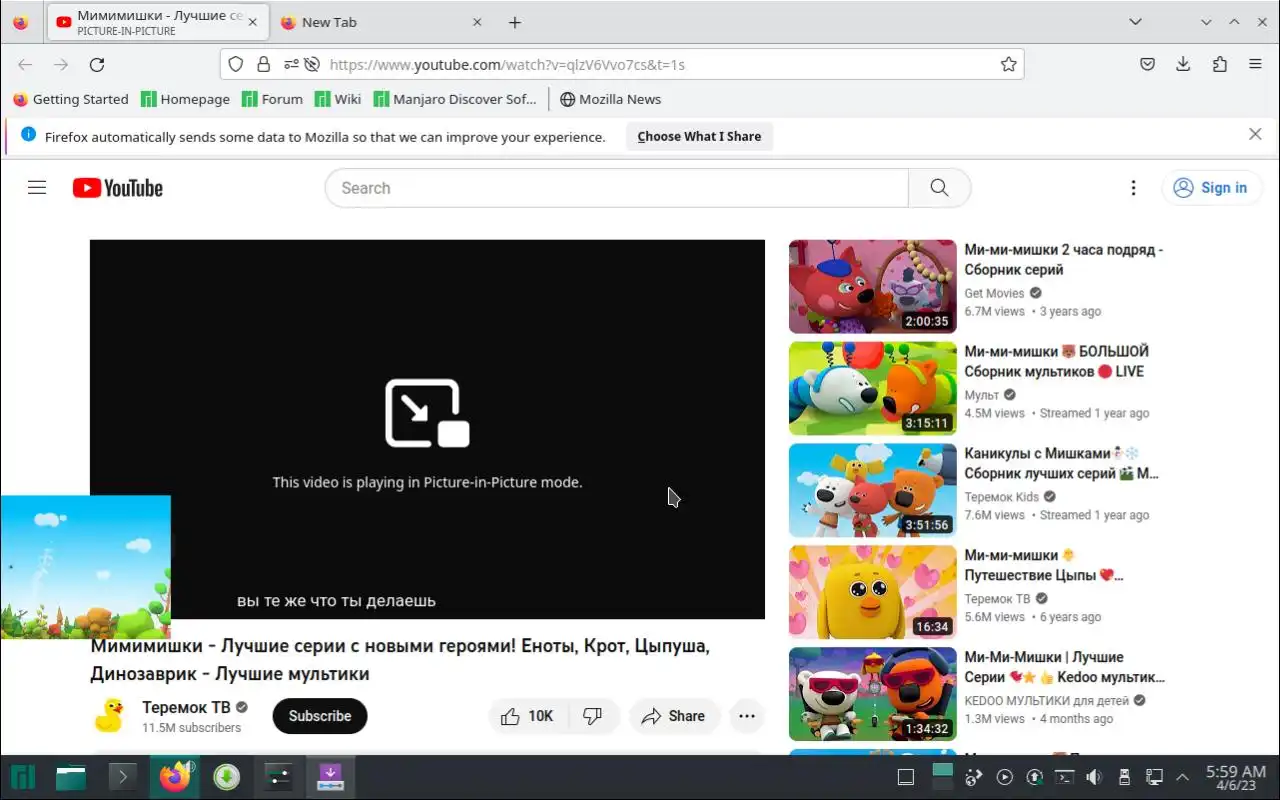Open green download app in taskbar
This screenshot has height=800, width=1280.
(227, 776)
